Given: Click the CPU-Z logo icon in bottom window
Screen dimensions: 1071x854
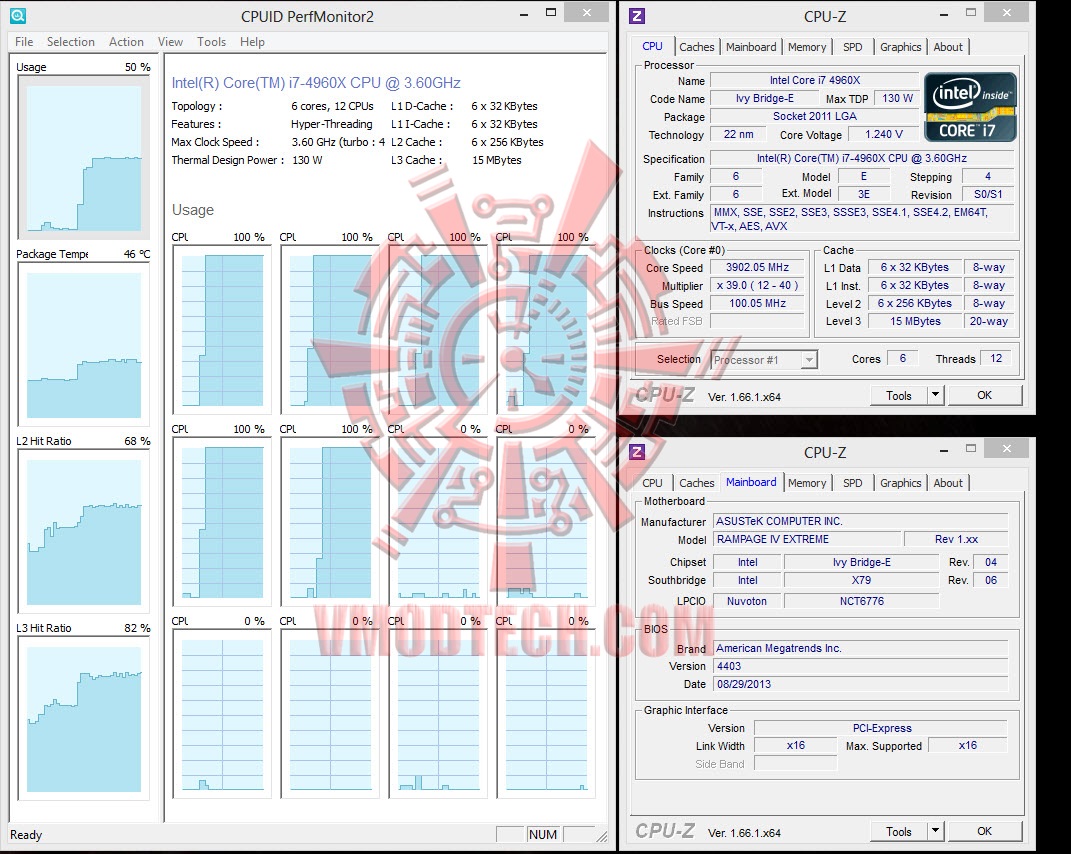Looking at the screenshot, I should pyautogui.click(x=637, y=452).
